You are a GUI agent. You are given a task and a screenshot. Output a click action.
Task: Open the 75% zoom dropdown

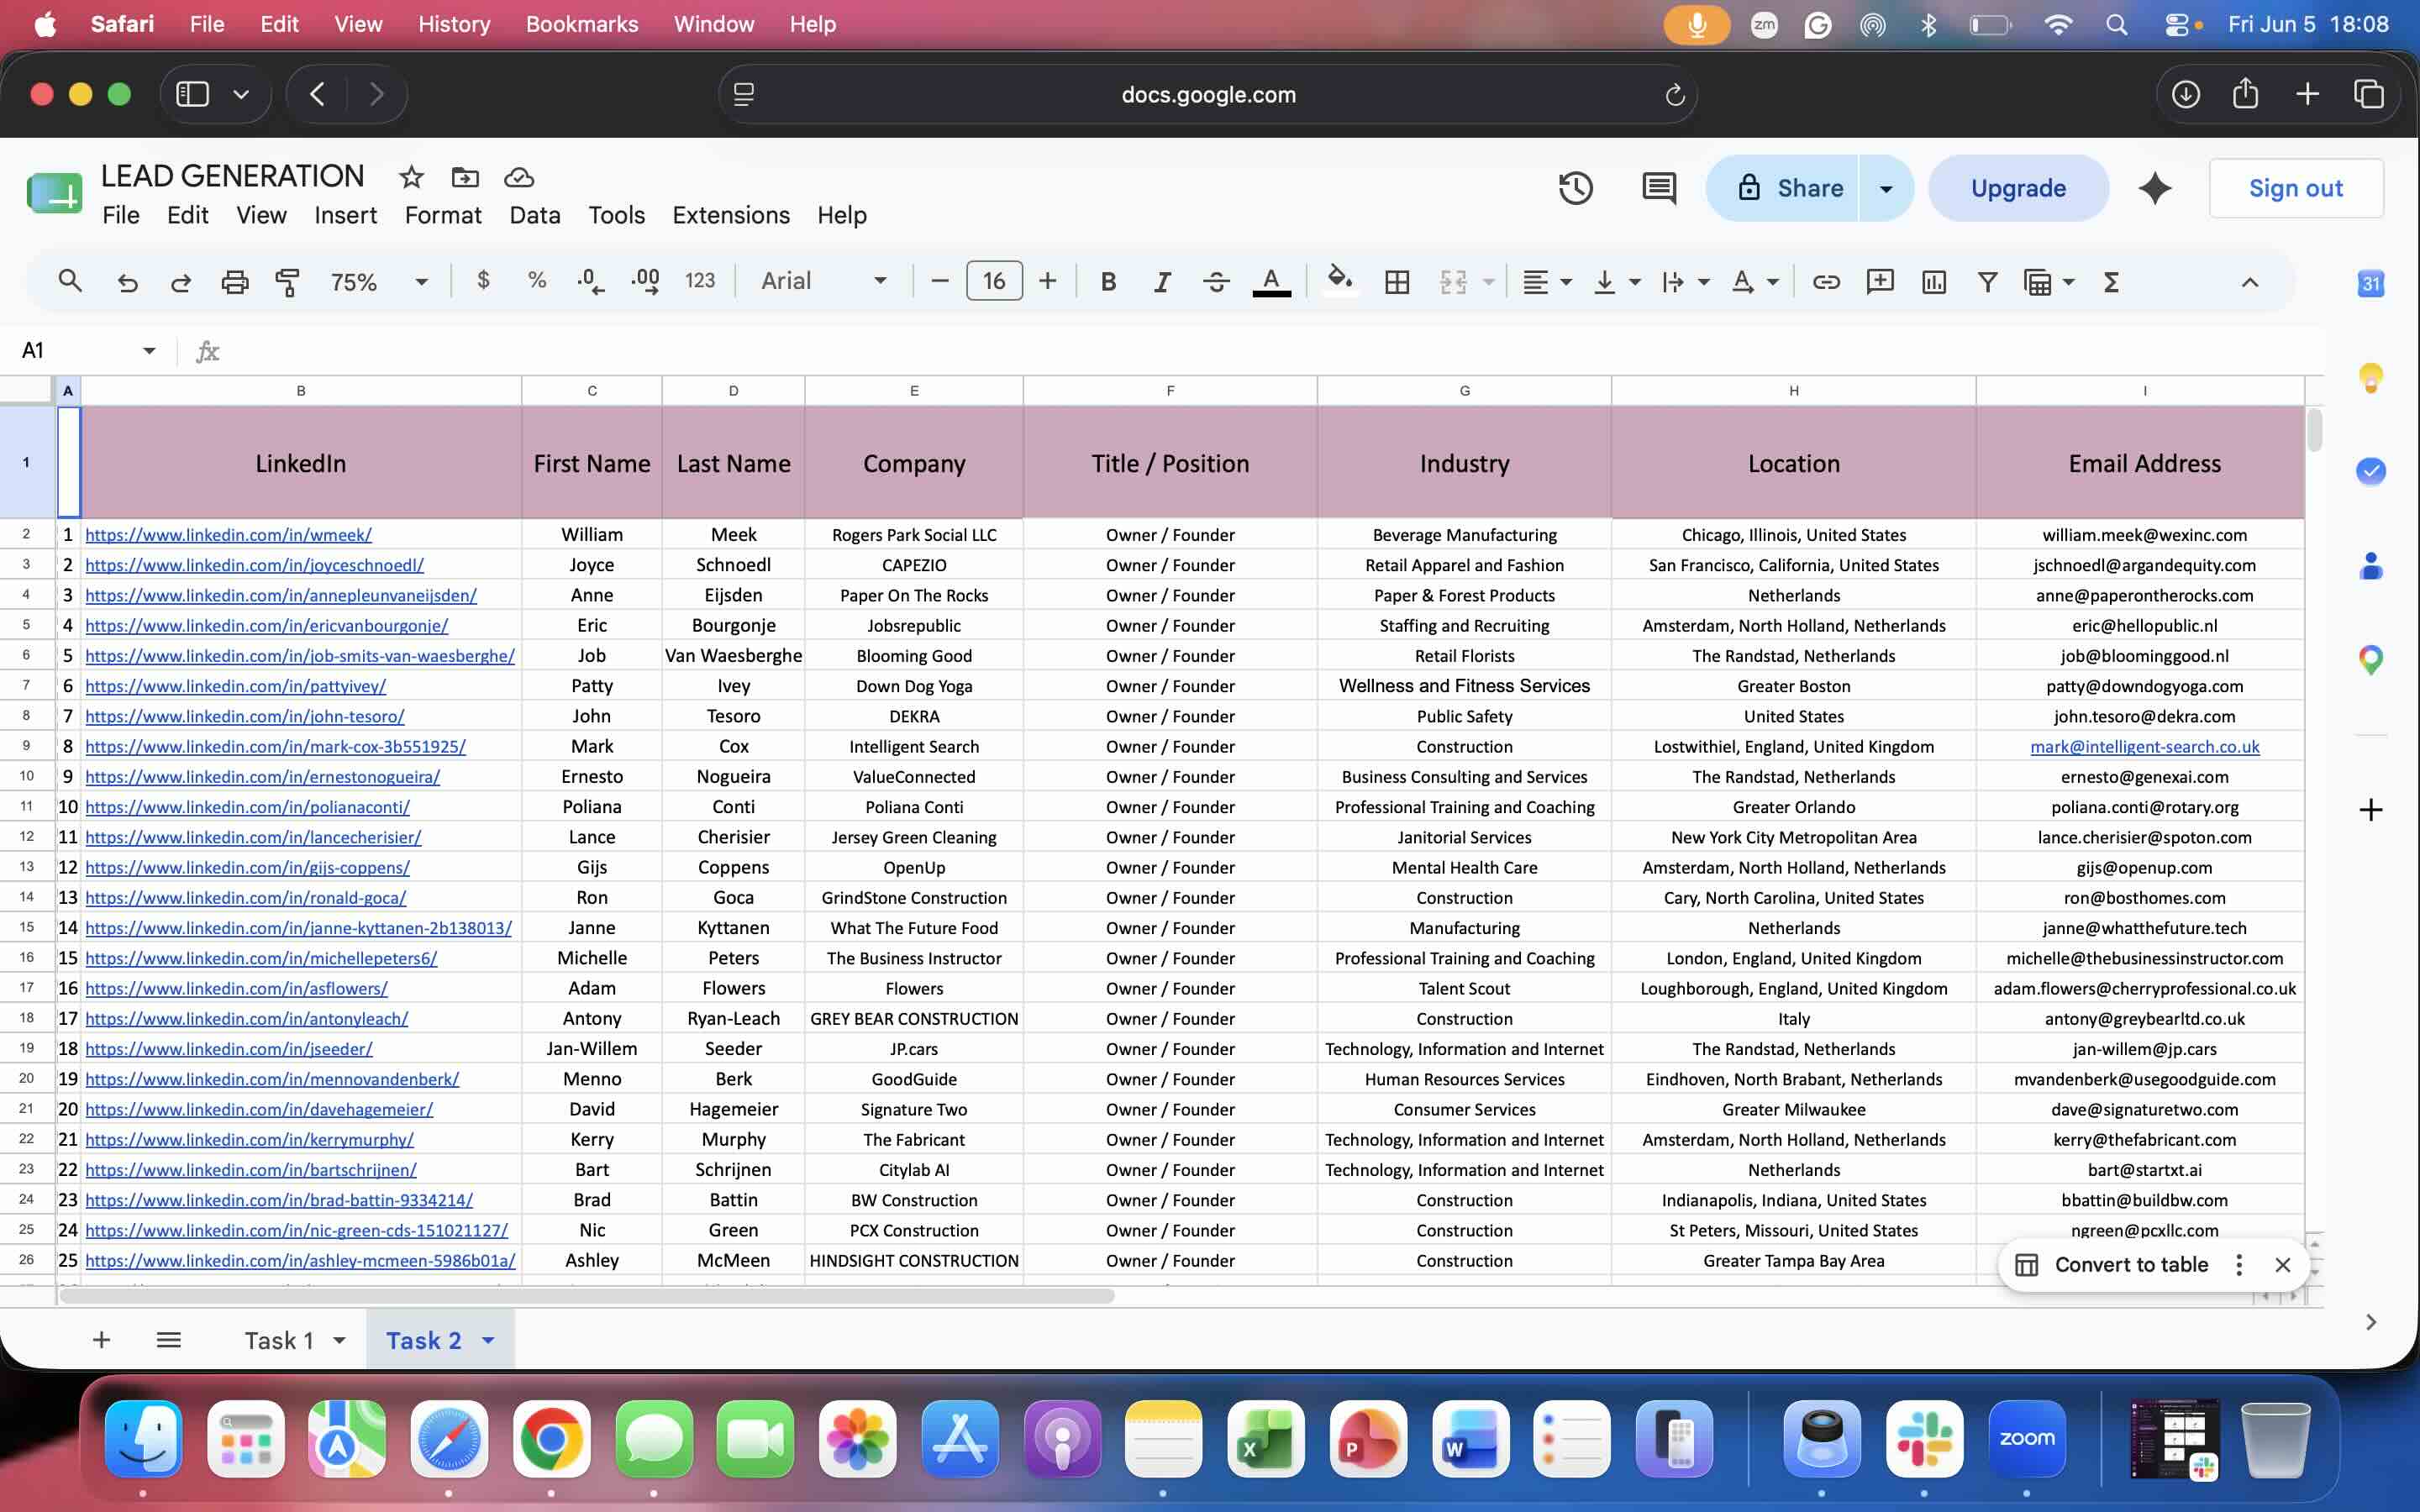click(x=378, y=282)
